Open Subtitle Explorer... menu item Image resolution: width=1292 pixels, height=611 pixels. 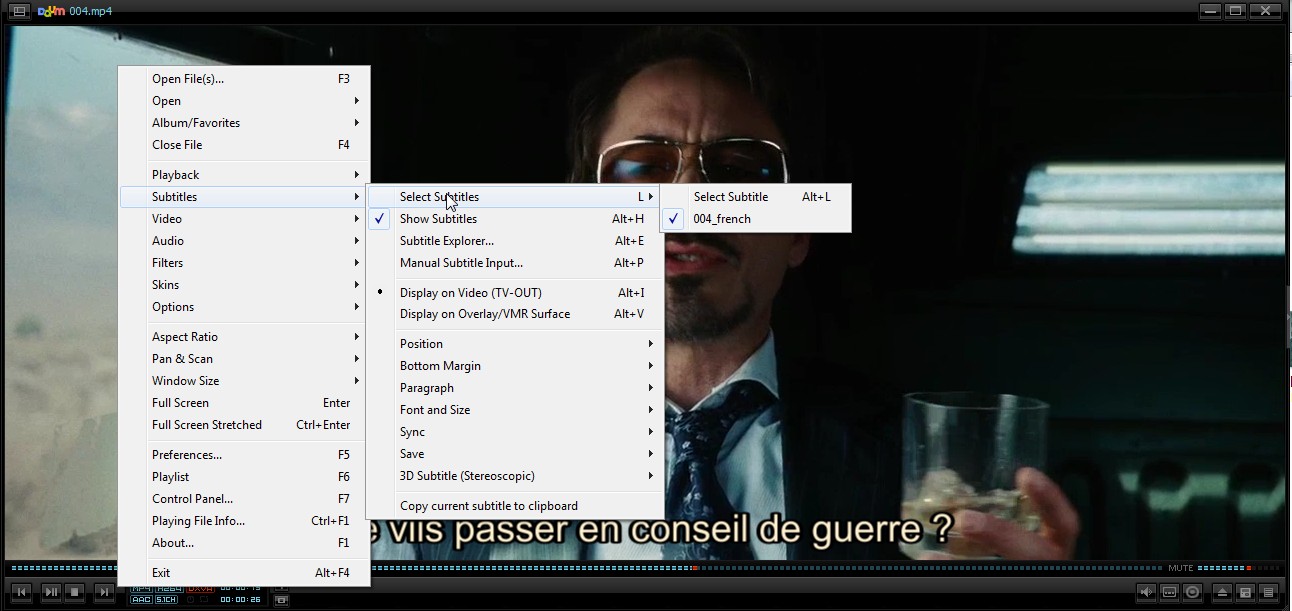514,241
